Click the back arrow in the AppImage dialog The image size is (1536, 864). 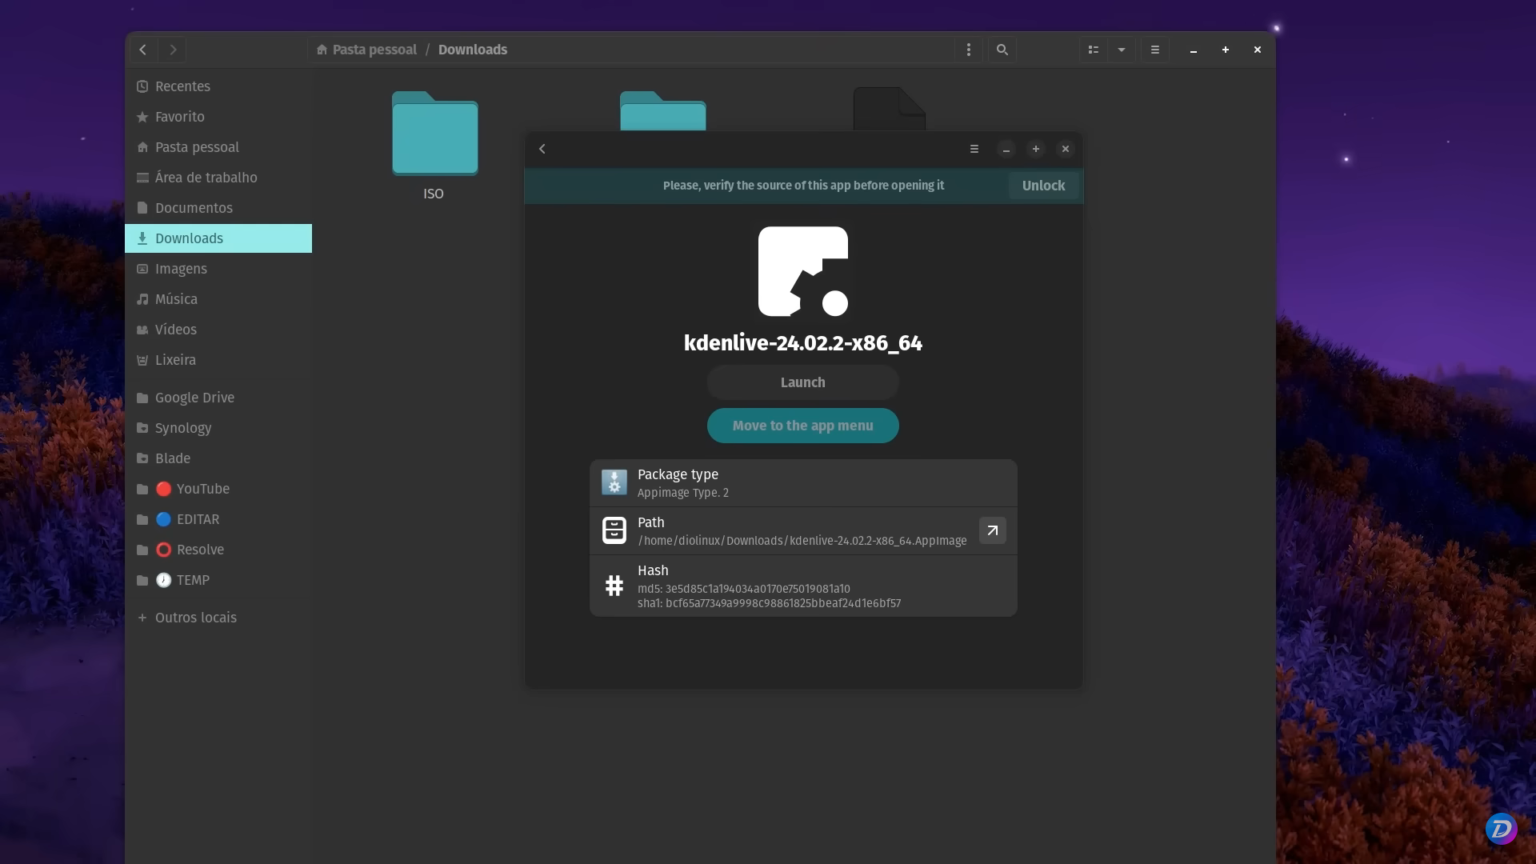542,149
